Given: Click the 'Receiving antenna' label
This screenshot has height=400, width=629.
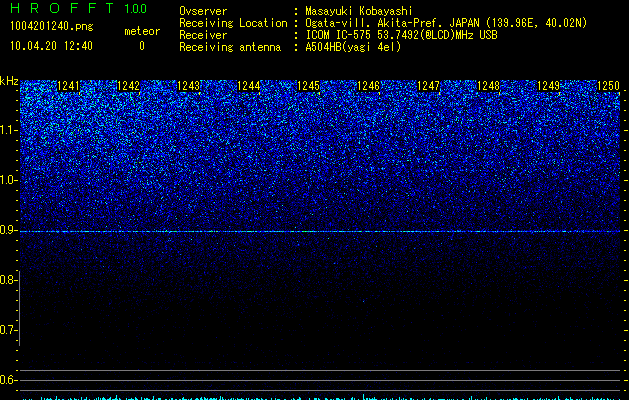Looking at the screenshot, I should coord(230,47).
